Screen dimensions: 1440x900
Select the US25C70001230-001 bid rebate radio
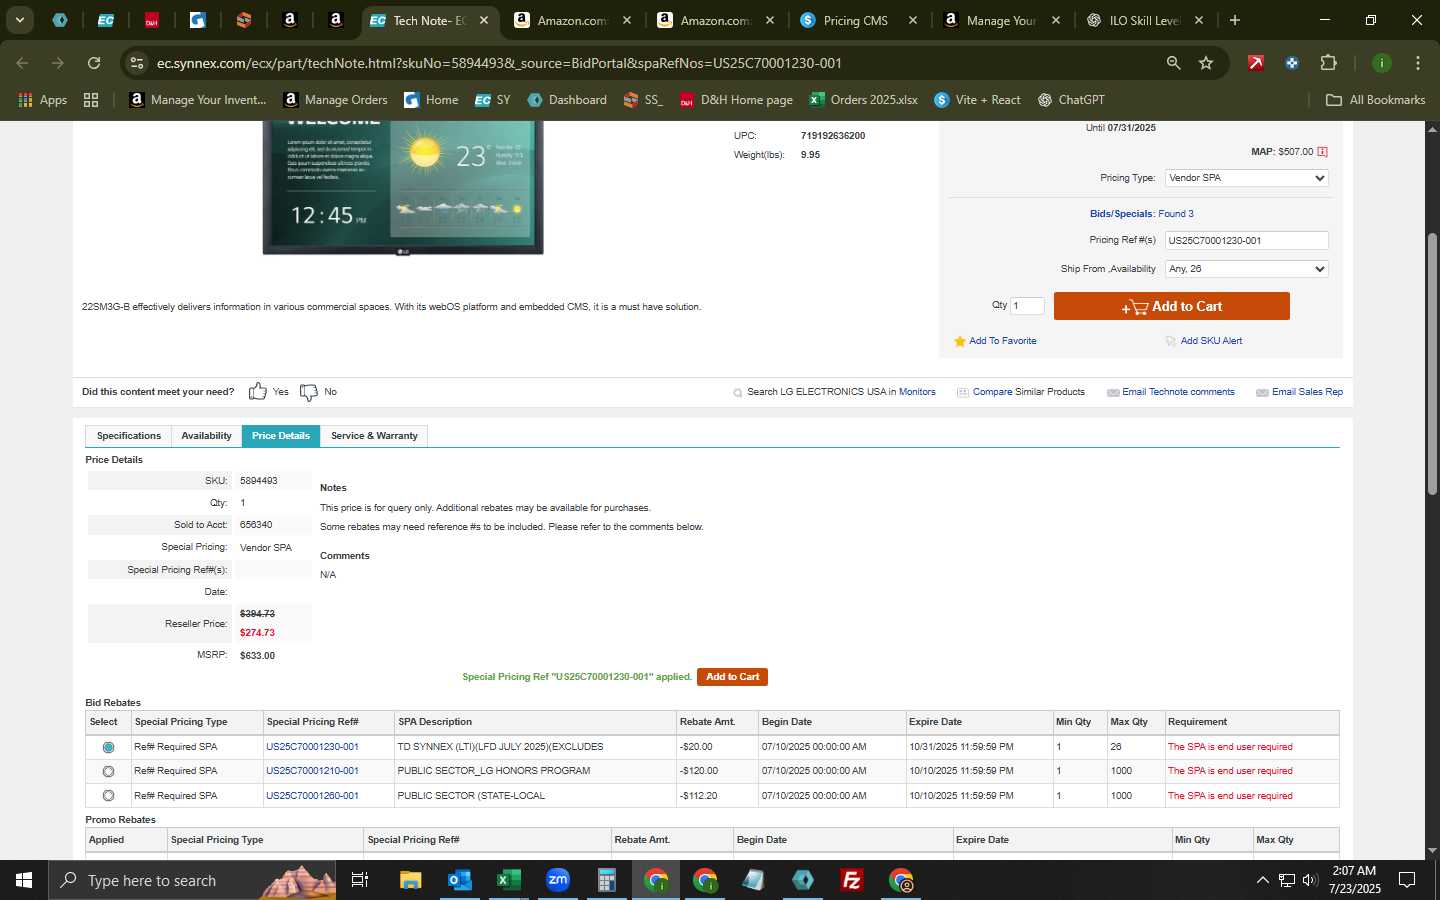(108, 747)
